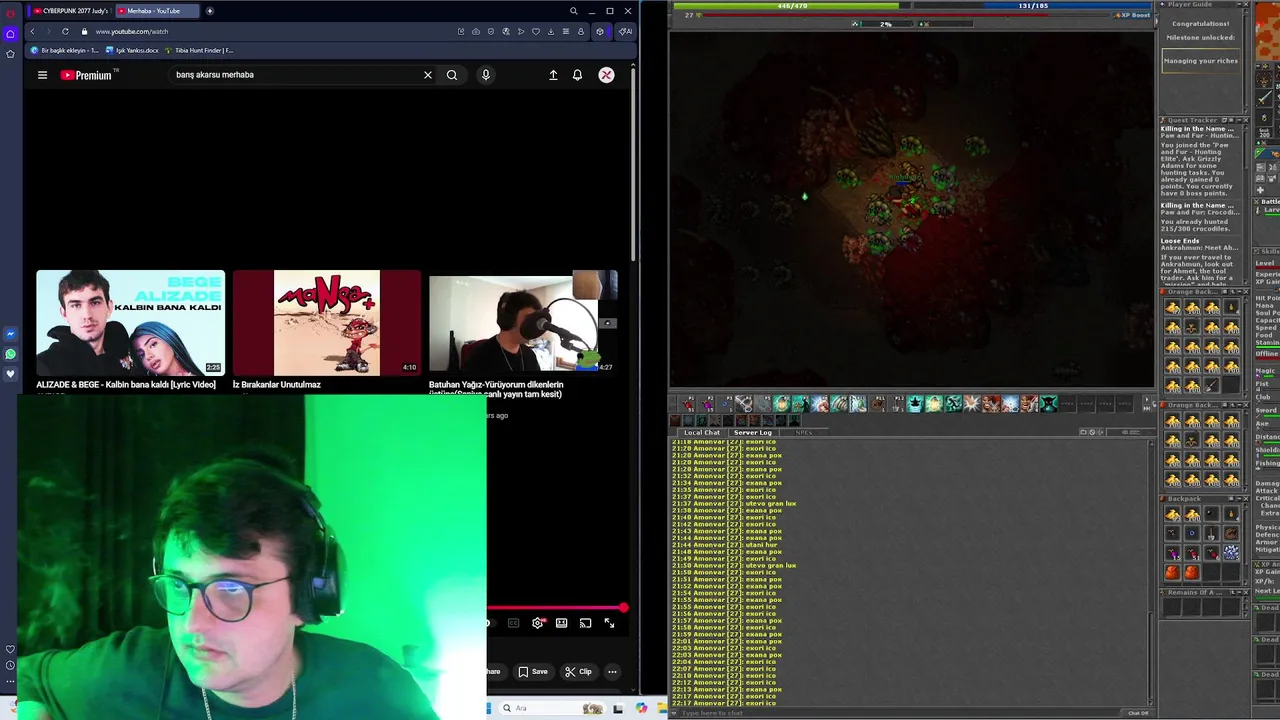Use the first red potion hotkey slot
Viewport: 1280px width, 720px height.
[x=689, y=403]
